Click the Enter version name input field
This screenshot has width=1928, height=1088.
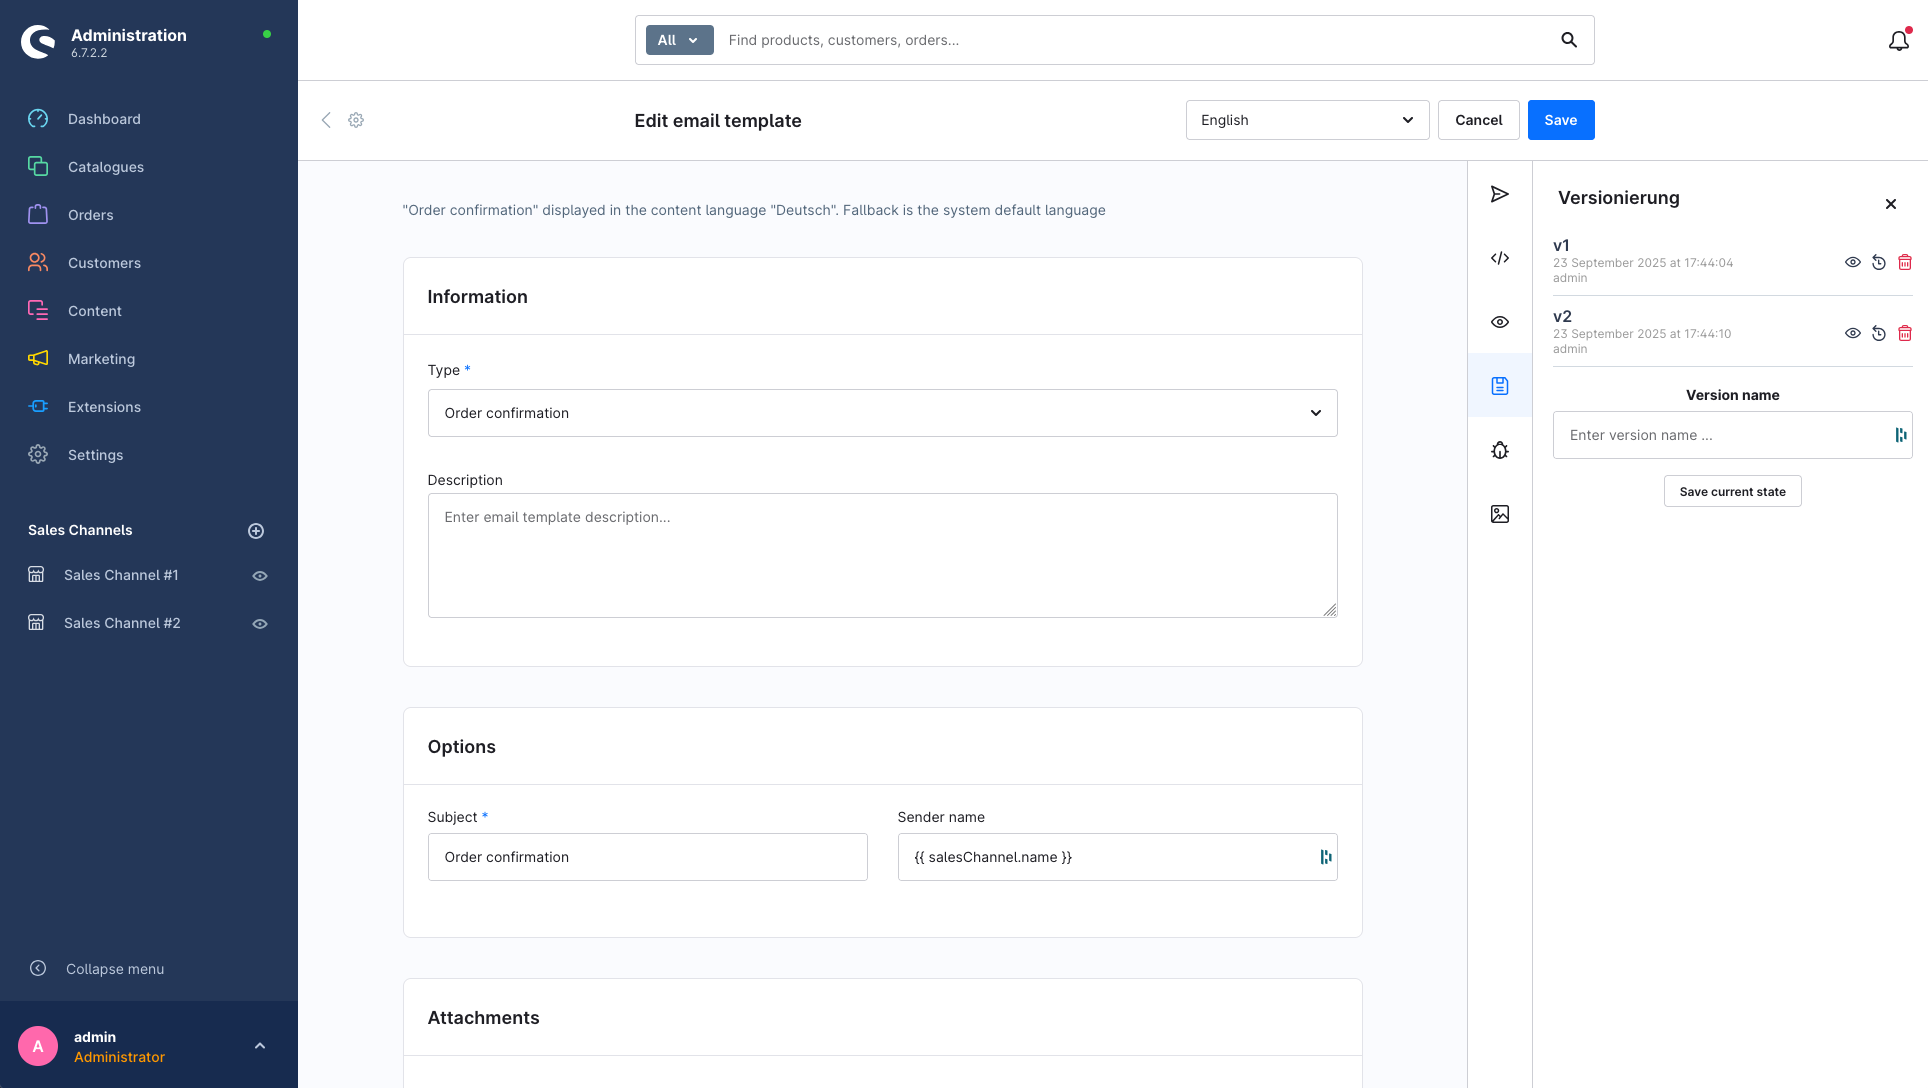1720,435
